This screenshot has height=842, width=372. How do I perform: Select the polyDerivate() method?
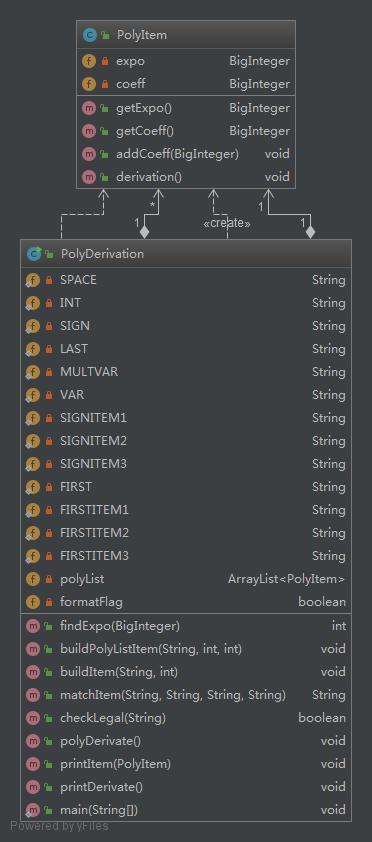(186, 741)
